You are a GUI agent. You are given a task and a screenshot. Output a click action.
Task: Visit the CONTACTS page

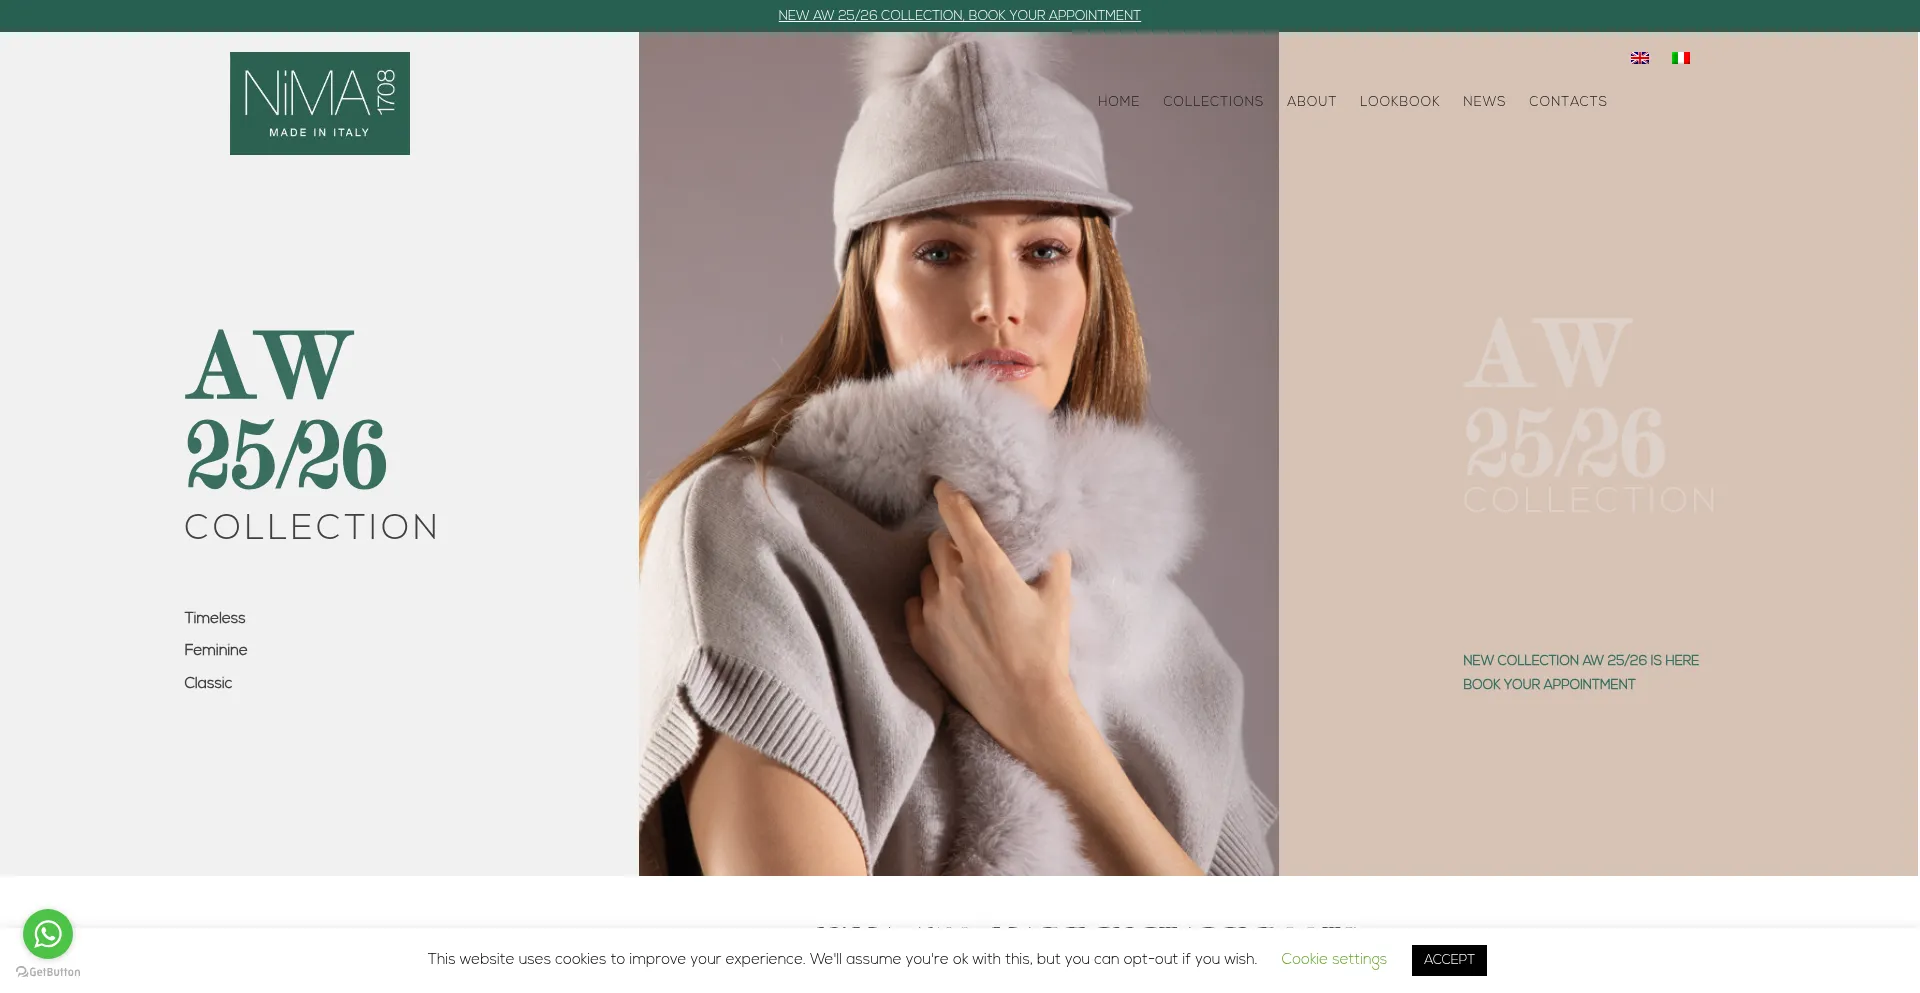tap(1567, 101)
